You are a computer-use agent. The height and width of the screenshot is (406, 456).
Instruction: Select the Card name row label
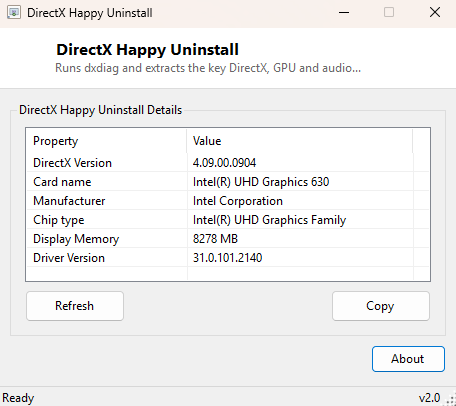click(x=62, y=182)
